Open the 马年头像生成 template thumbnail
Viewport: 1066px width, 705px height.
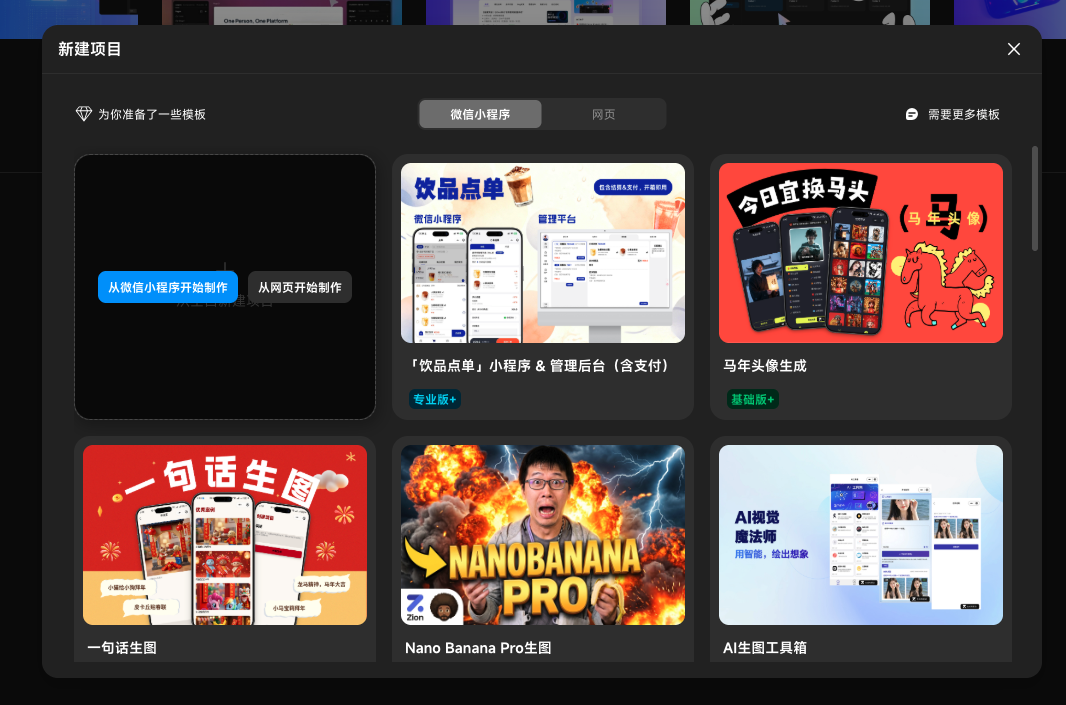tap(860, 253)
